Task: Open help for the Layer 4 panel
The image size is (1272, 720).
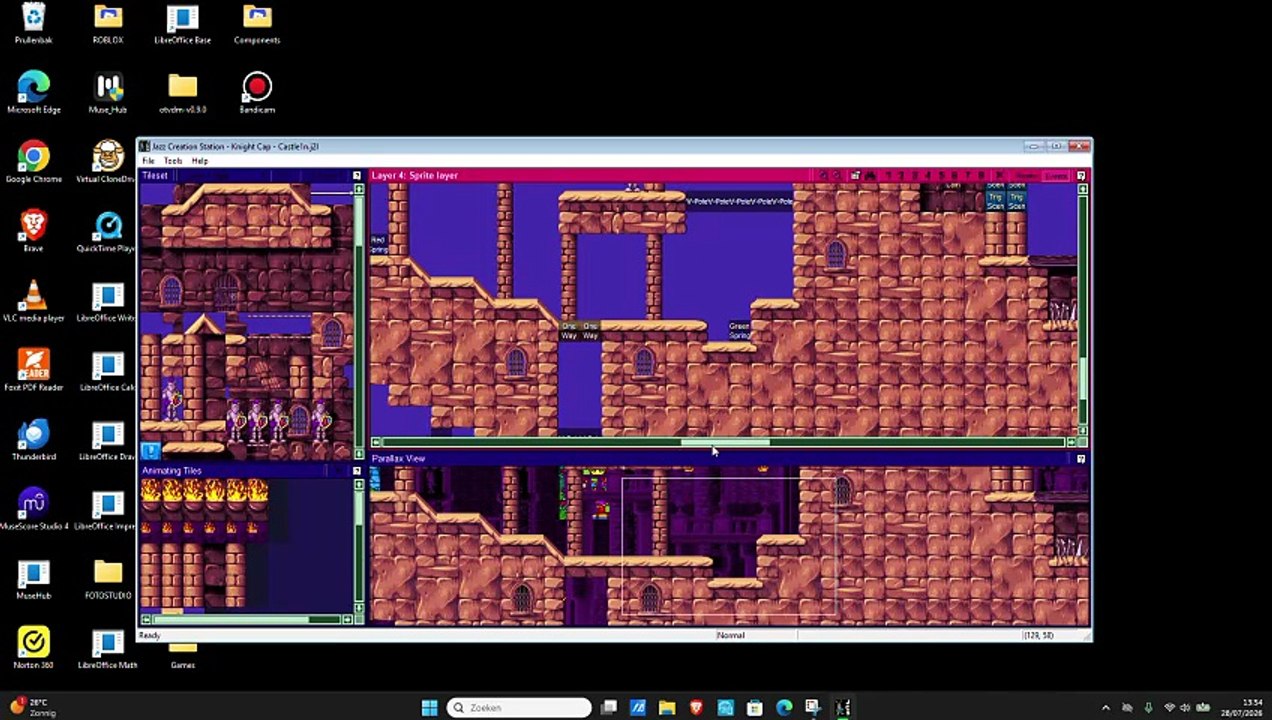Action: (x=1080, y=175)
